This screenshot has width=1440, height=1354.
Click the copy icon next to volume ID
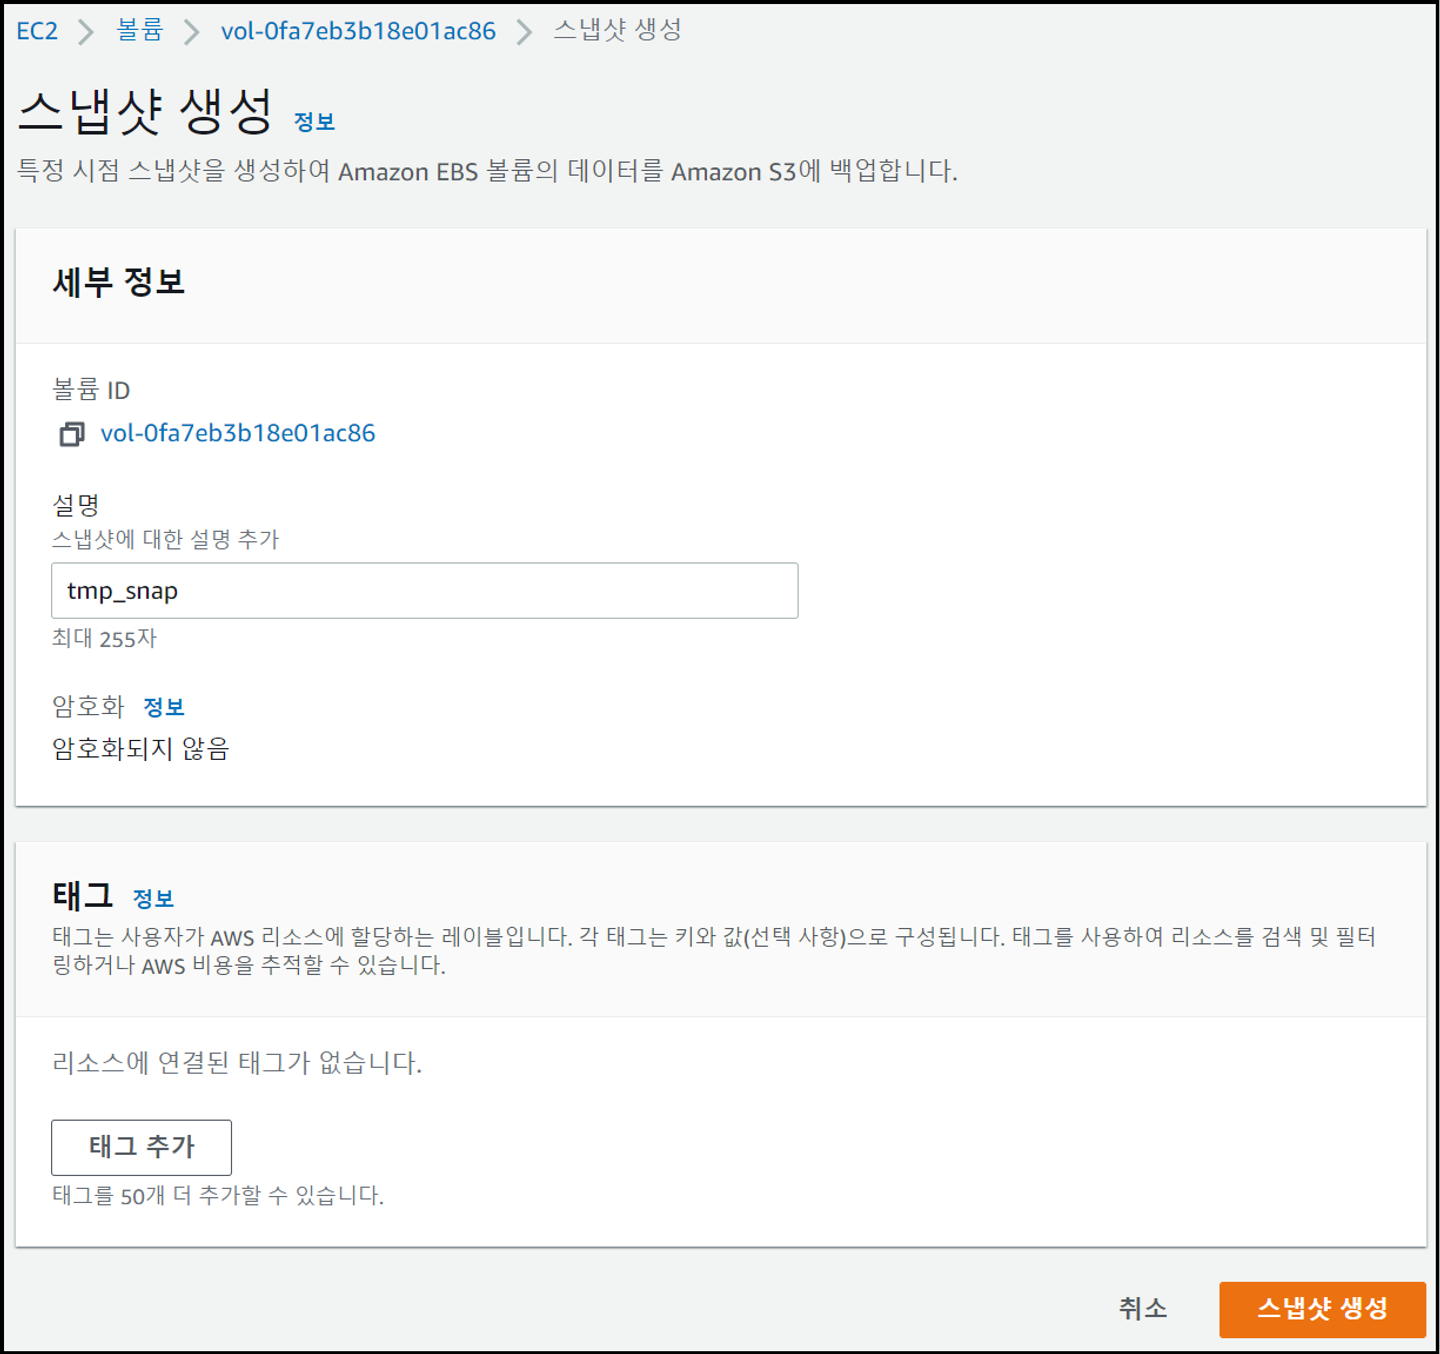pos(71,434)
